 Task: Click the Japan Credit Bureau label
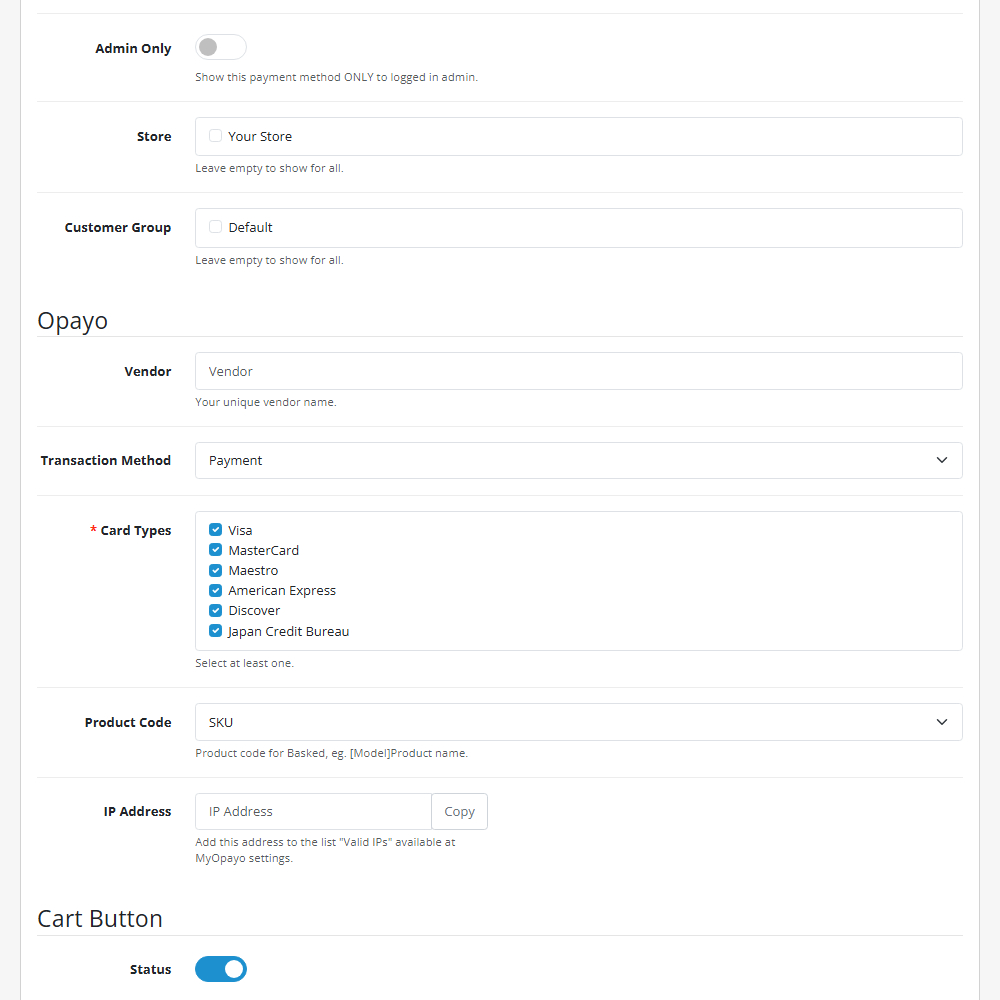pyautogui.click(x=288, y=631)
